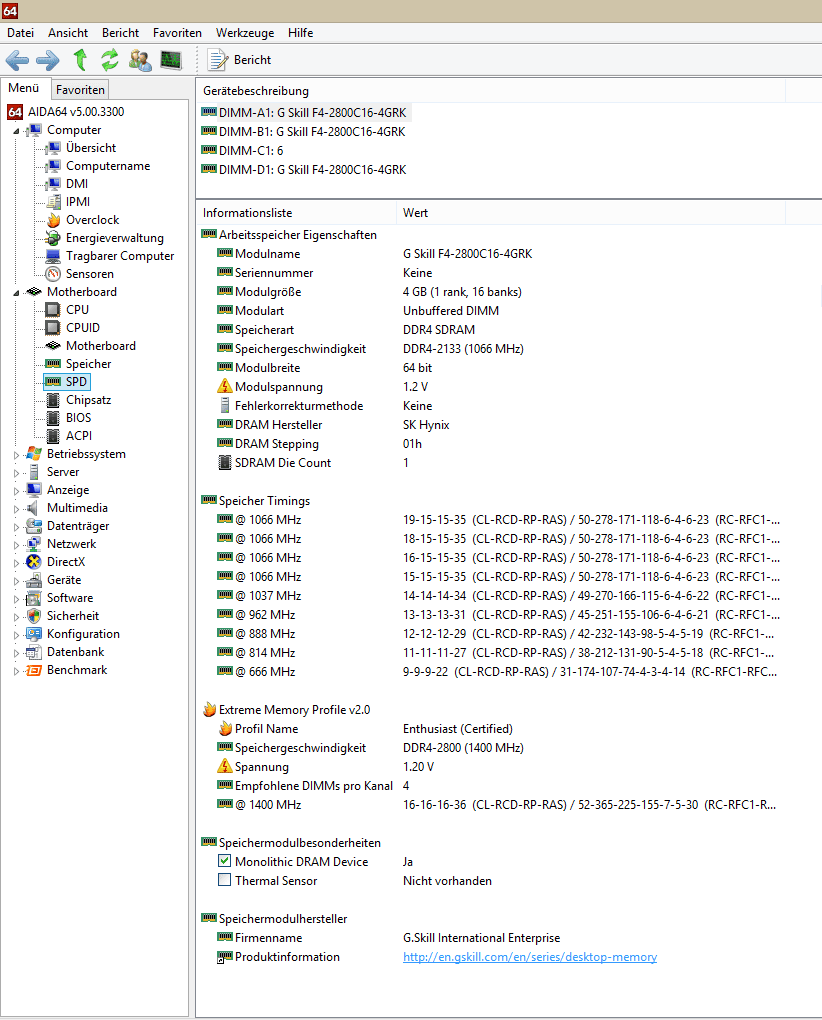The image size is (822, 1020).
Task: Click the Back arrow toolbar icon
Action: (17, 60)
